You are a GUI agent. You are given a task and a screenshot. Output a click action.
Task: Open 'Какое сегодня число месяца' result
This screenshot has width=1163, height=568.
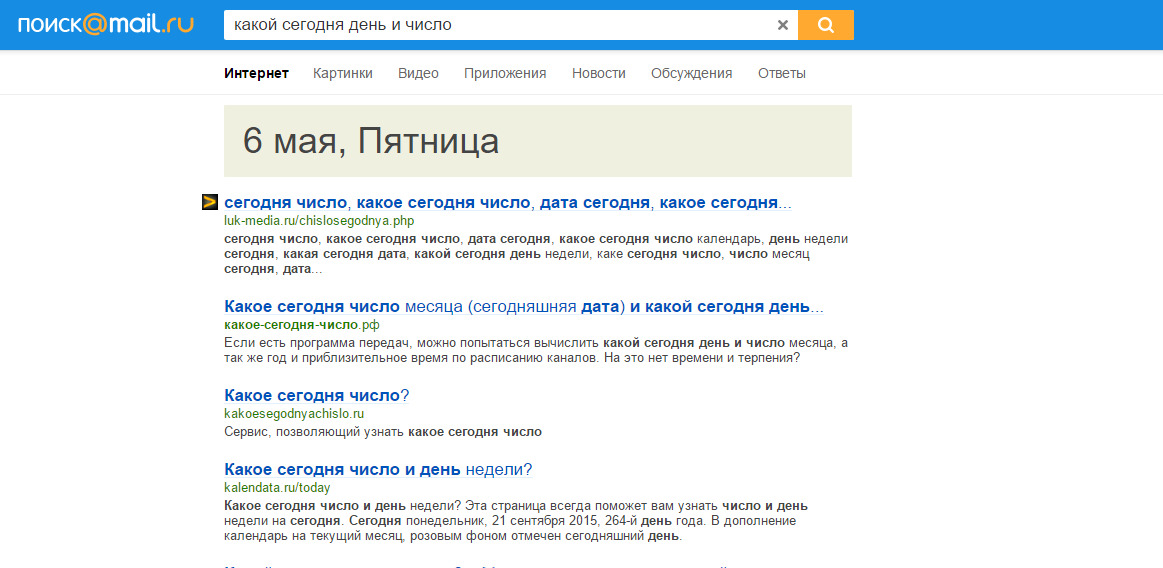523,307
